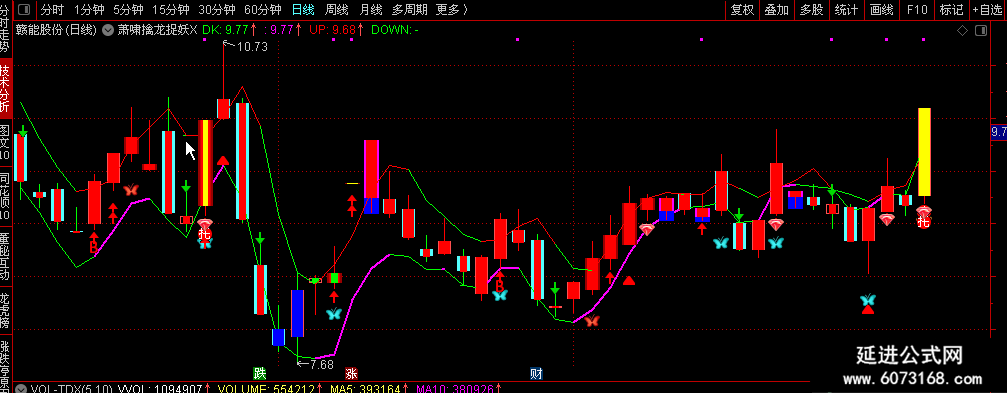Click the yellow highlighted candlestick at right

pos(924,152)
